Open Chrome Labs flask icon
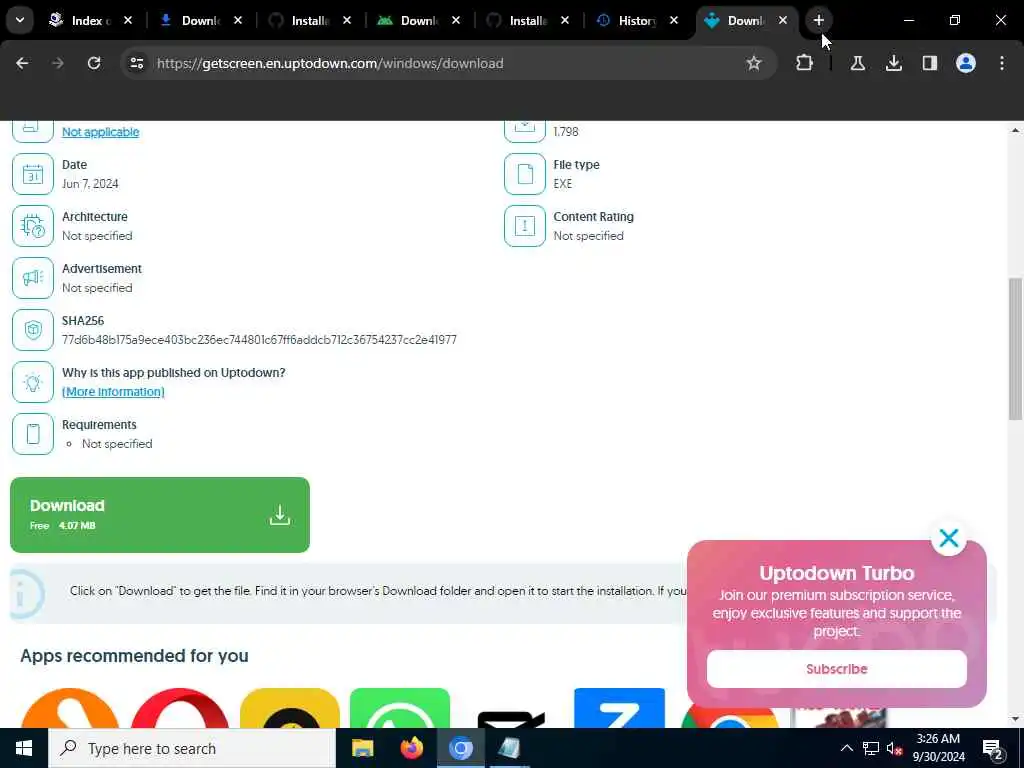 click(857, 63)
